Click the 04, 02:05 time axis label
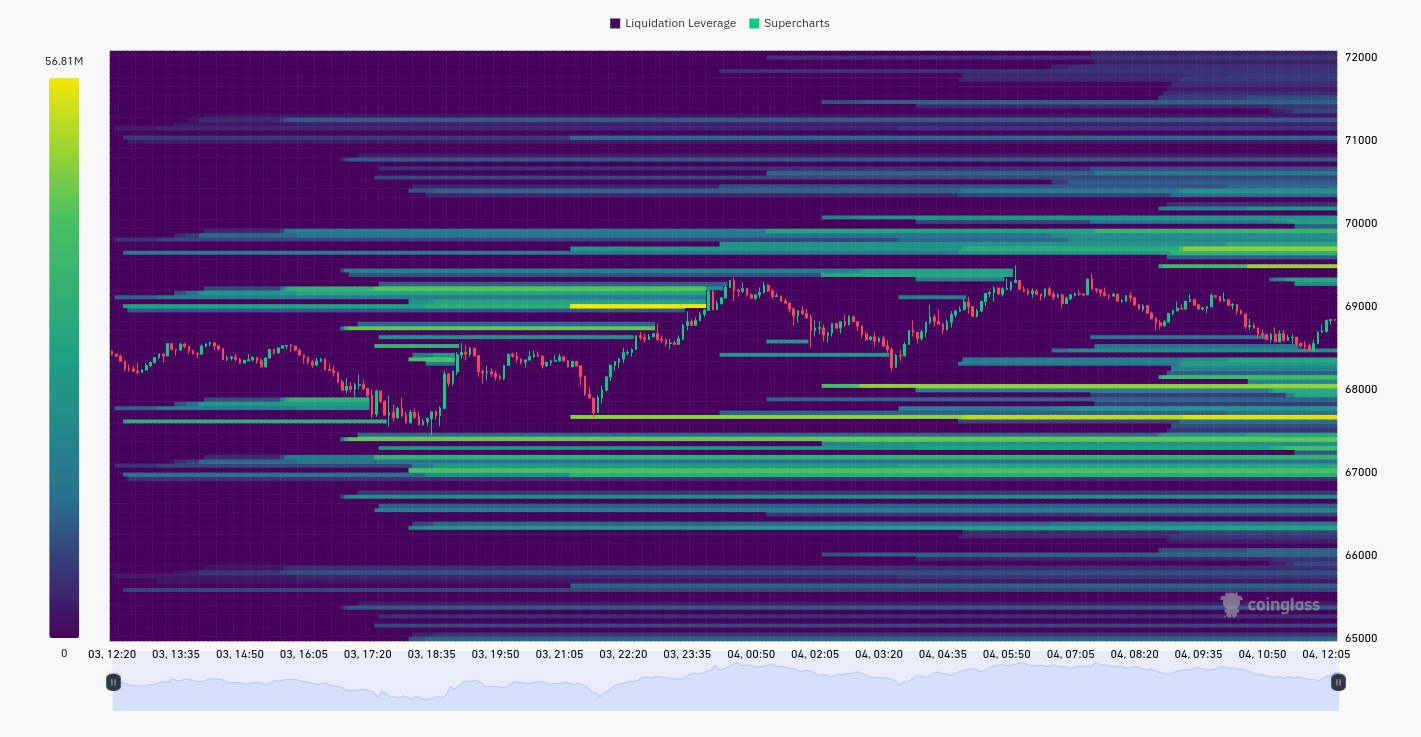The width and height of the screenshot is (1421, 737). 815,654
